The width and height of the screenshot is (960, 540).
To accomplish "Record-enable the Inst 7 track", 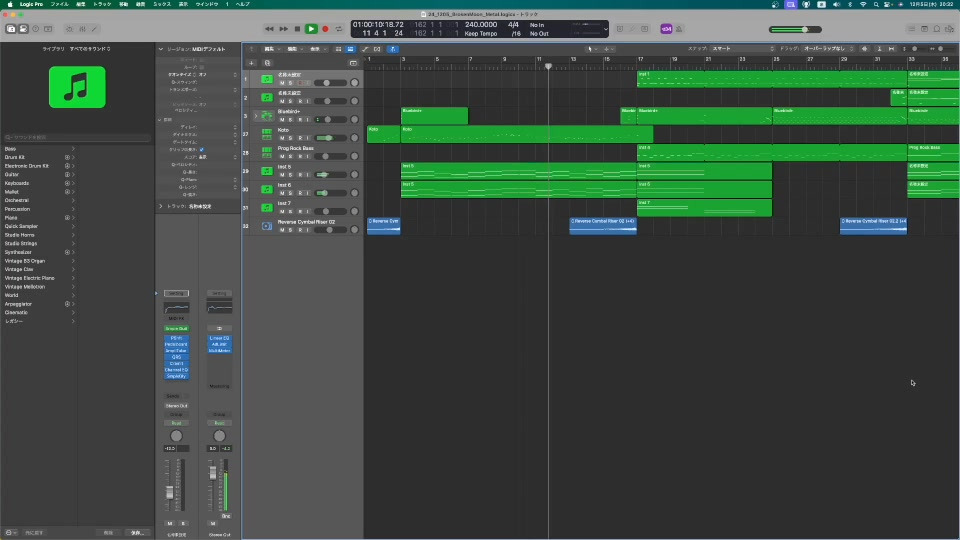I will coord(299,211).
